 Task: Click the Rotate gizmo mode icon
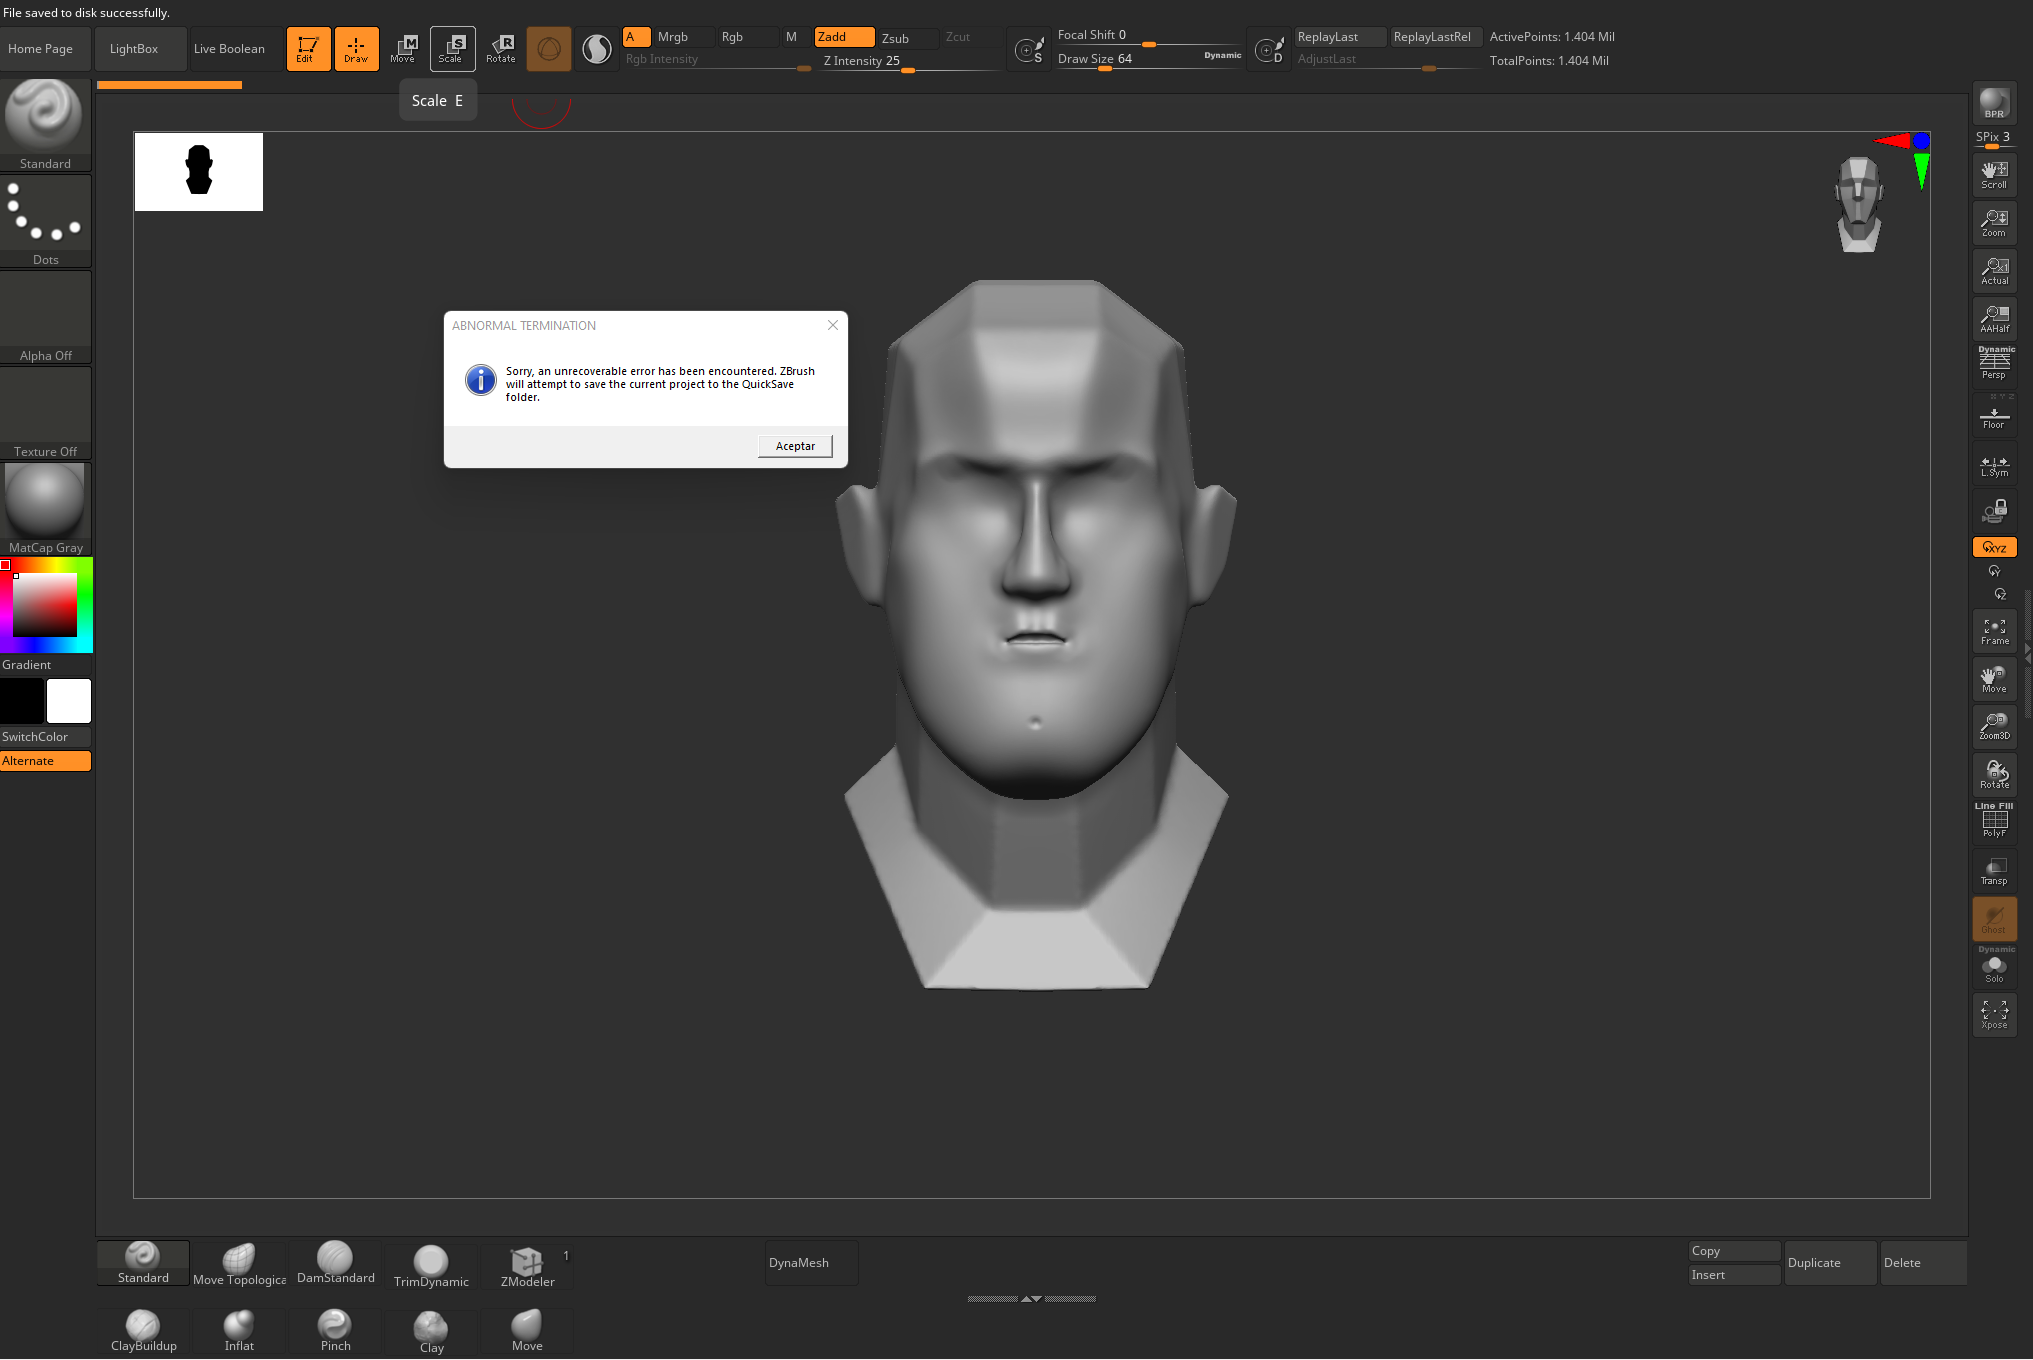(x=500, y=48)
